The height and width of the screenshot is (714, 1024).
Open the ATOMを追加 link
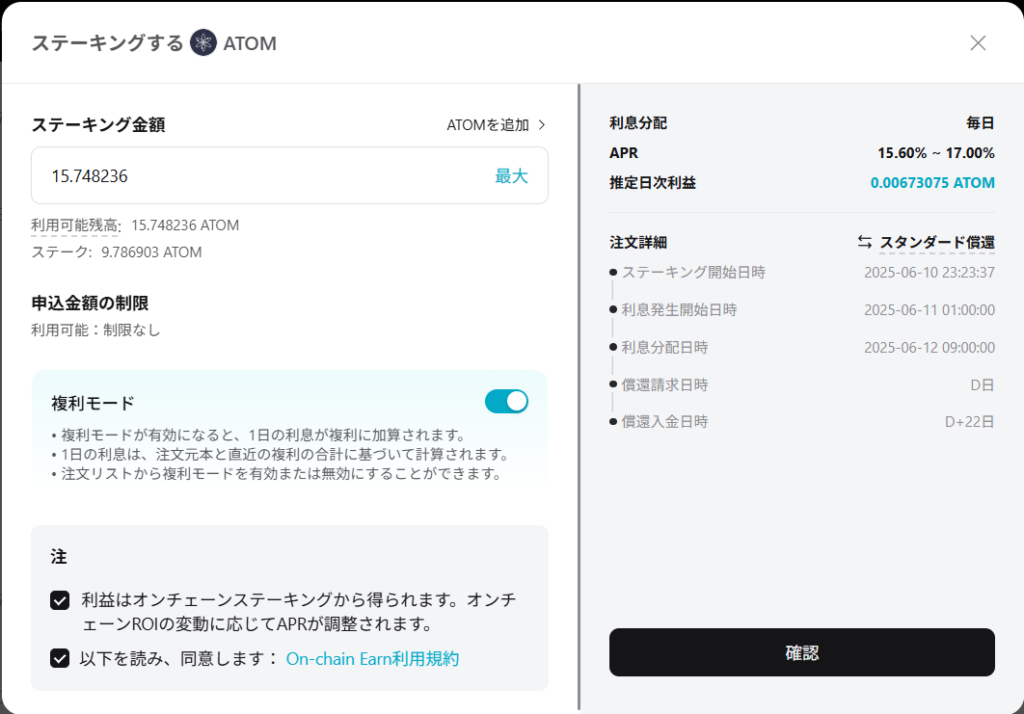pos(487,125)
